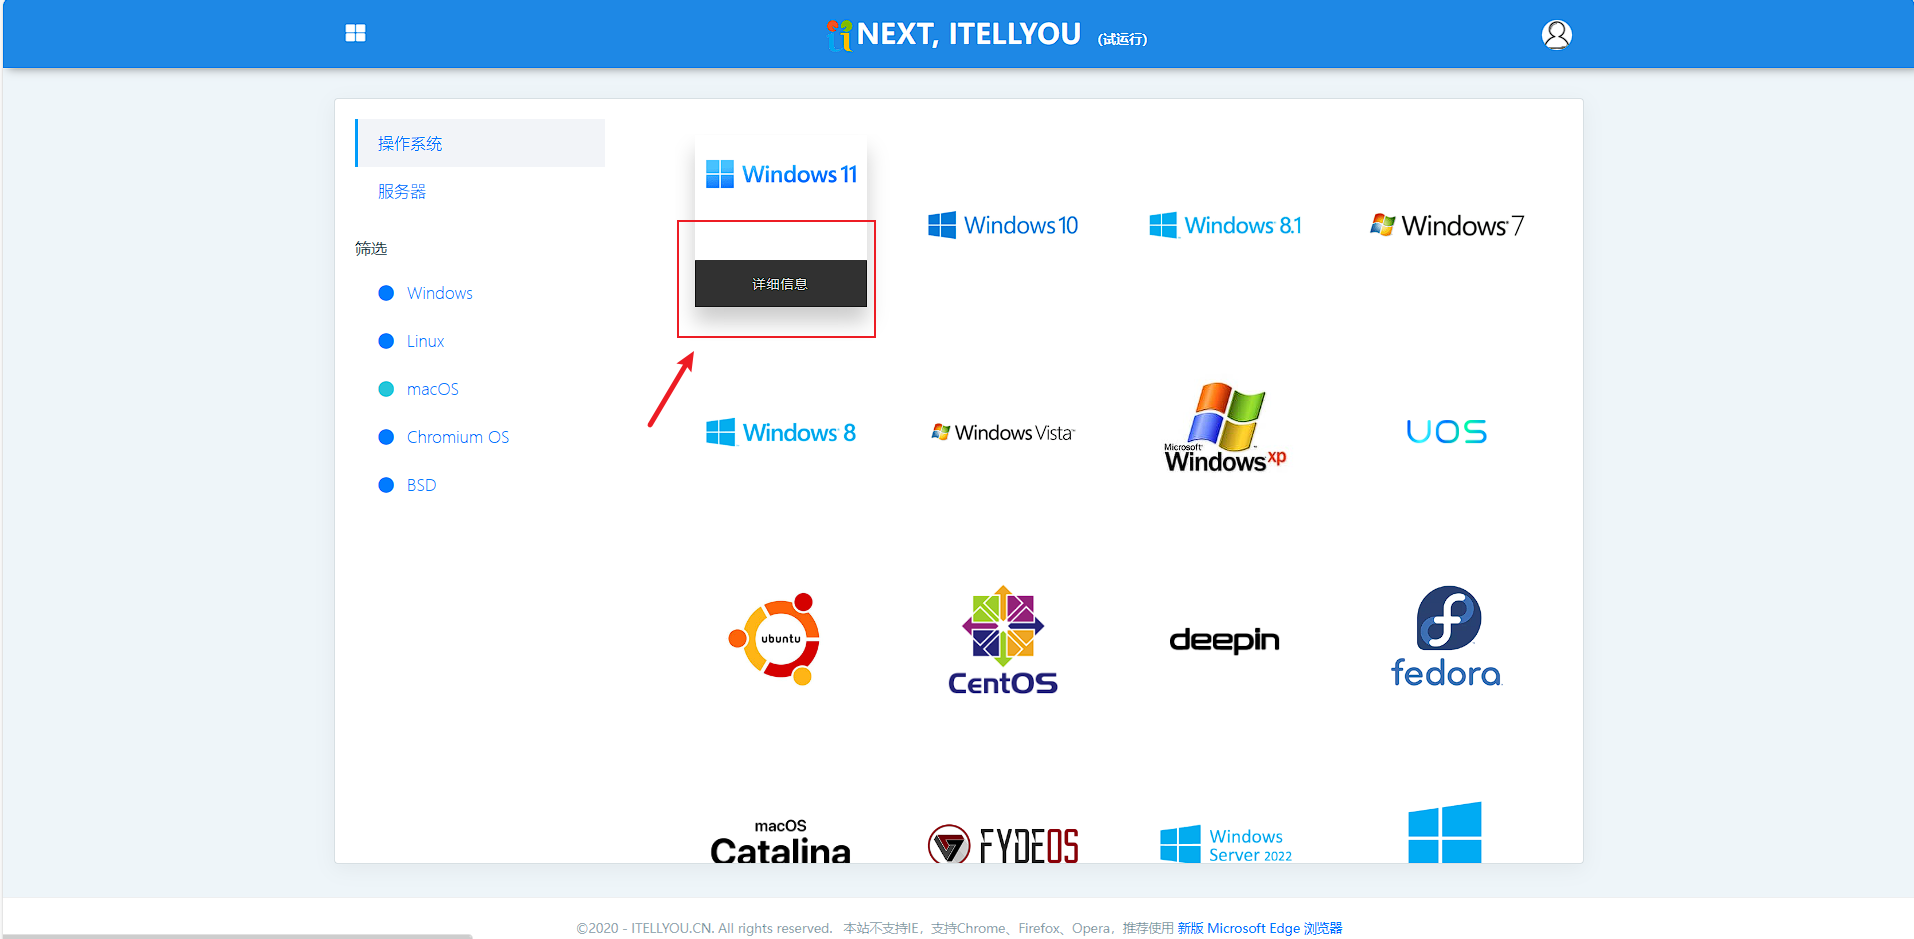Open the Windows Vista logo tile
The height and width of the screenshot is (939, 1914).
[1003, 433]
